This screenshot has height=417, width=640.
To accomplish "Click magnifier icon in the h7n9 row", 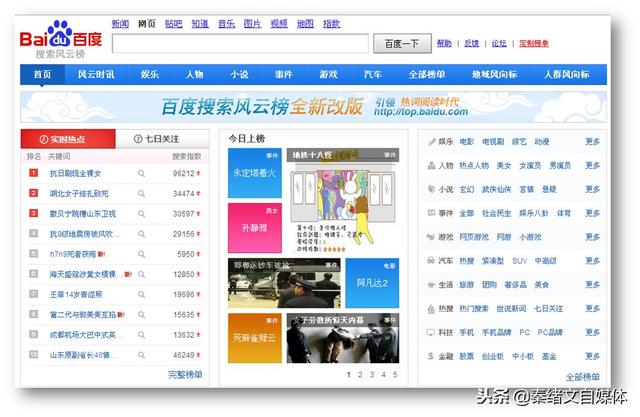I will pyautogui.click(x=141, y=254).
